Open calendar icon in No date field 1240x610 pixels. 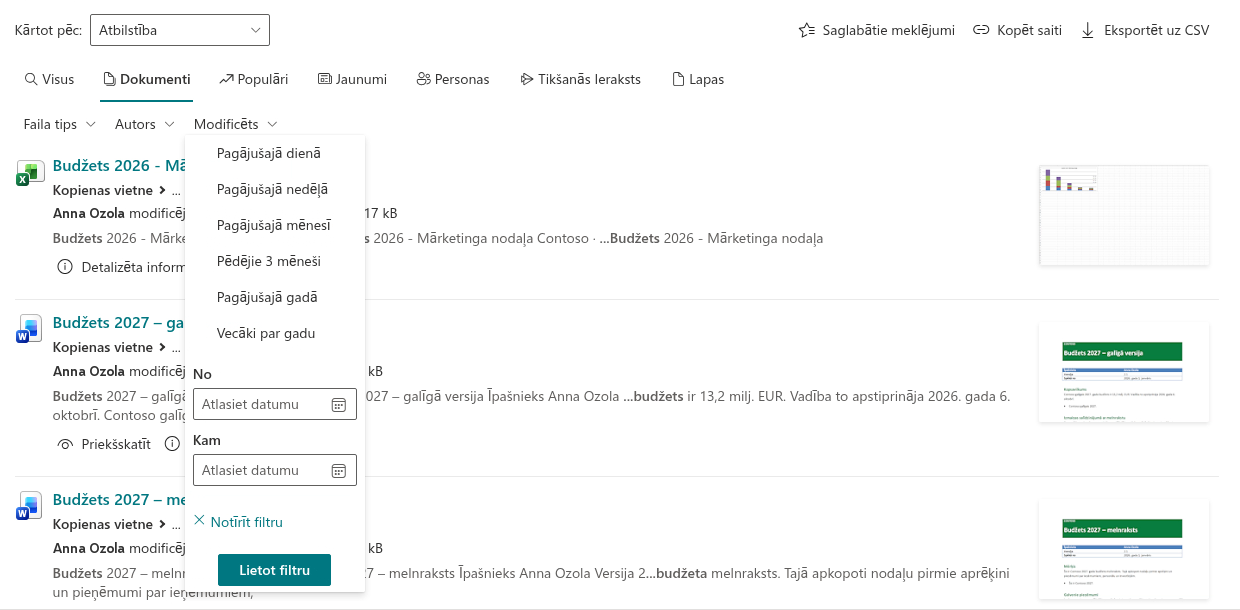[x=339, y=405]
